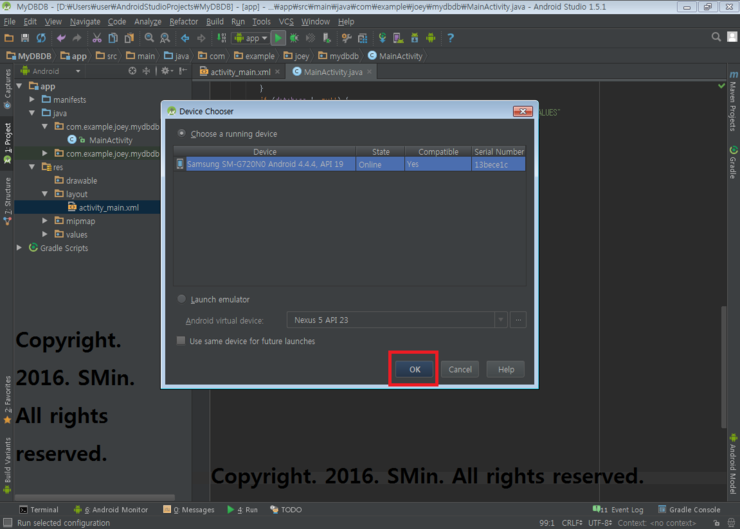Open Project Structure from the toolbar icon
Image resolution: width=740 pixels, height=529 pixels.
click(362, 38)
